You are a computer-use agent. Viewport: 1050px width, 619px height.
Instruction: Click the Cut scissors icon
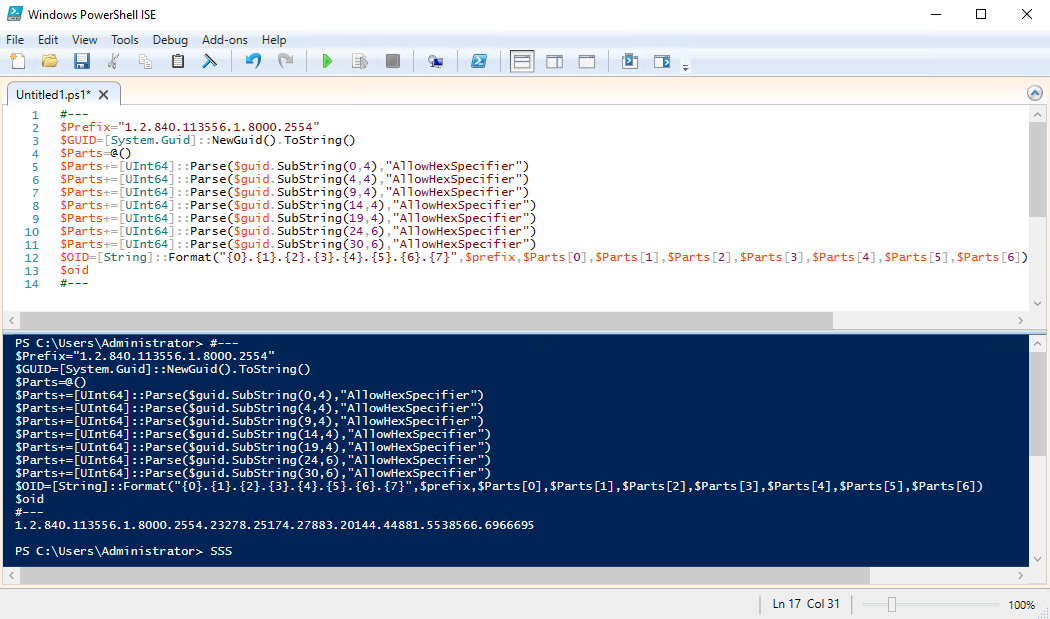click(x=113, y=62)
